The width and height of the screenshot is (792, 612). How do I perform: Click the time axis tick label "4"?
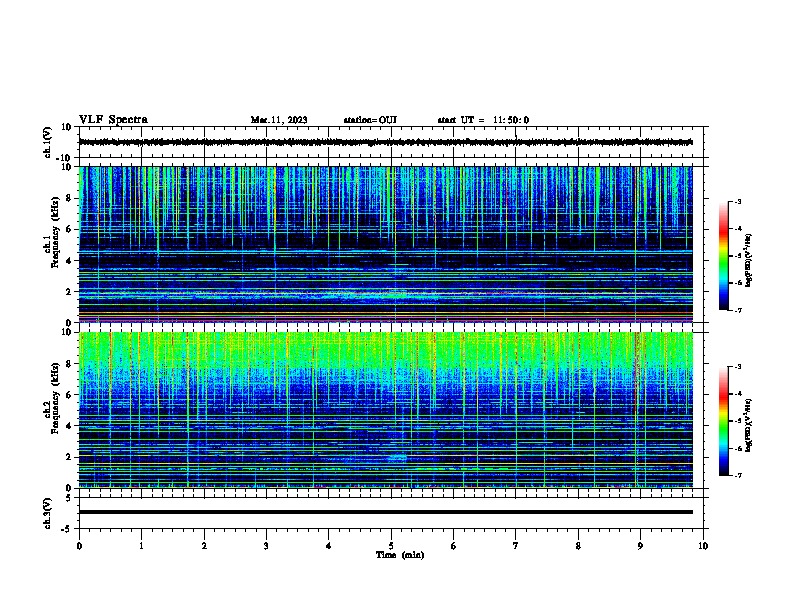point(329,546)
